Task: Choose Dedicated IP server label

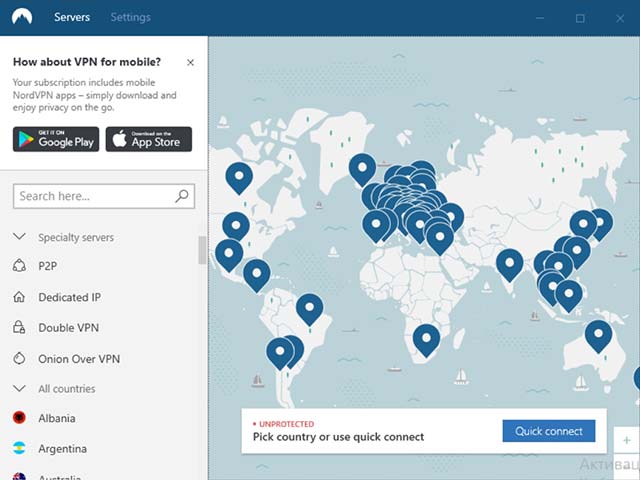Action: [69, 297]
